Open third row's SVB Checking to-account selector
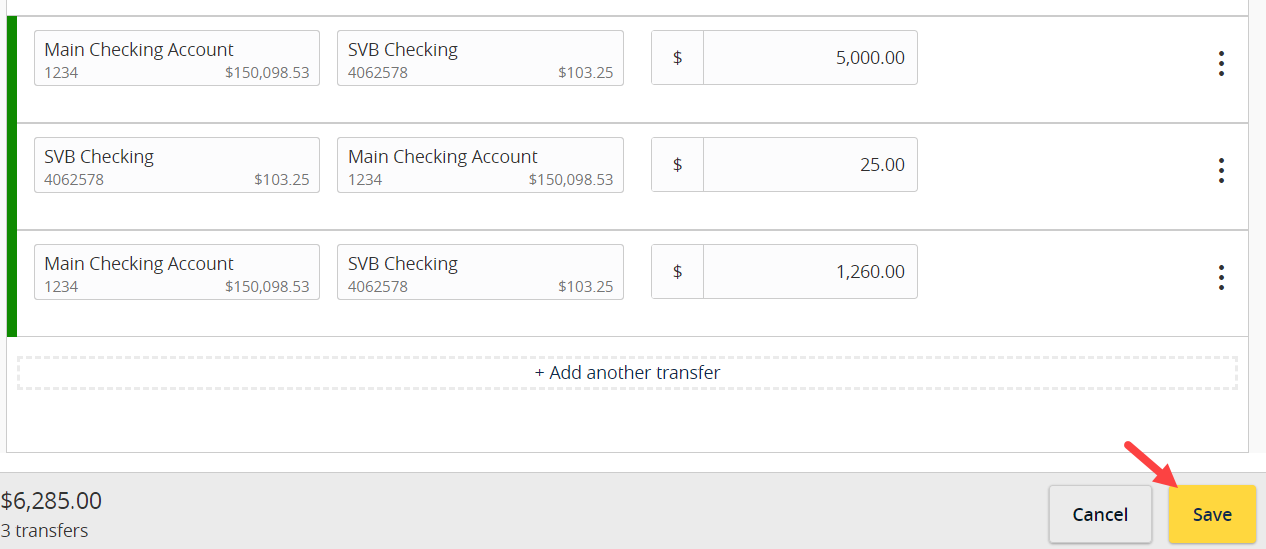This screenshot has height=549, width=1266. coord(480,272)
